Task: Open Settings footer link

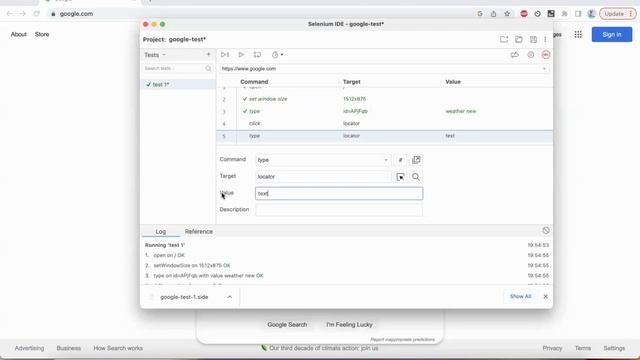Action: tap(614, 348)
